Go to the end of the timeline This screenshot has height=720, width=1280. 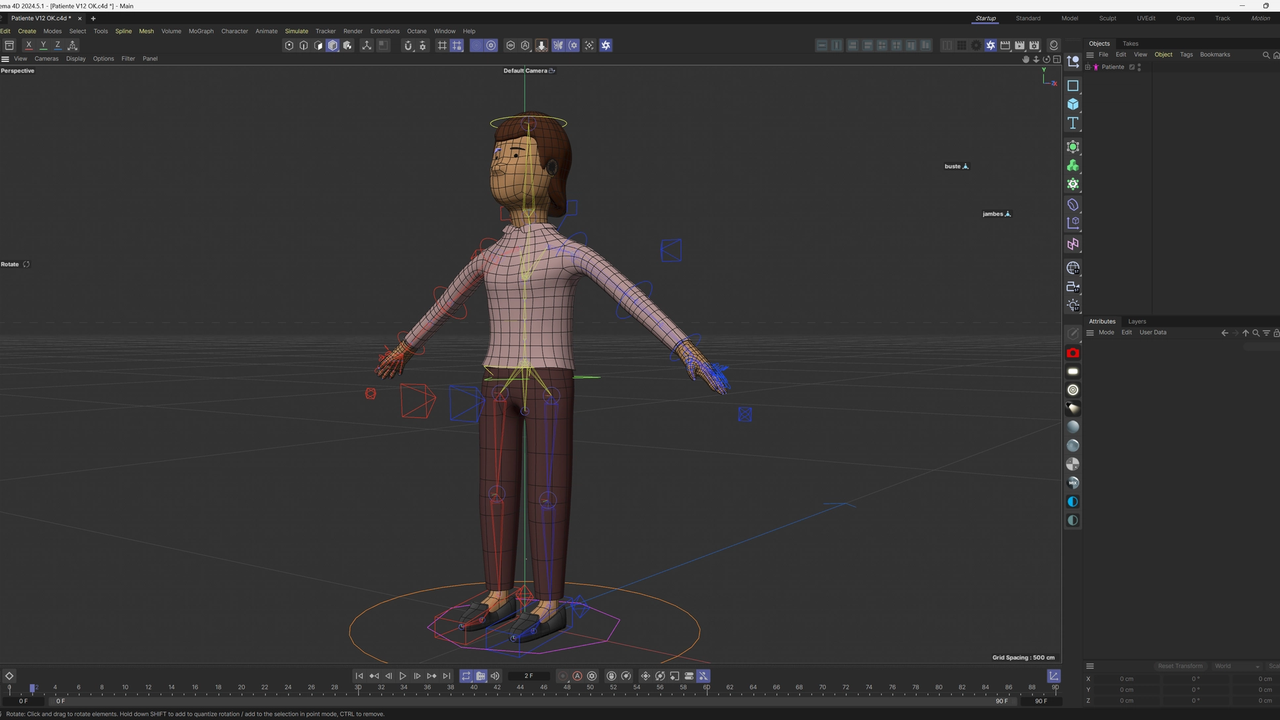pos(446,676)
